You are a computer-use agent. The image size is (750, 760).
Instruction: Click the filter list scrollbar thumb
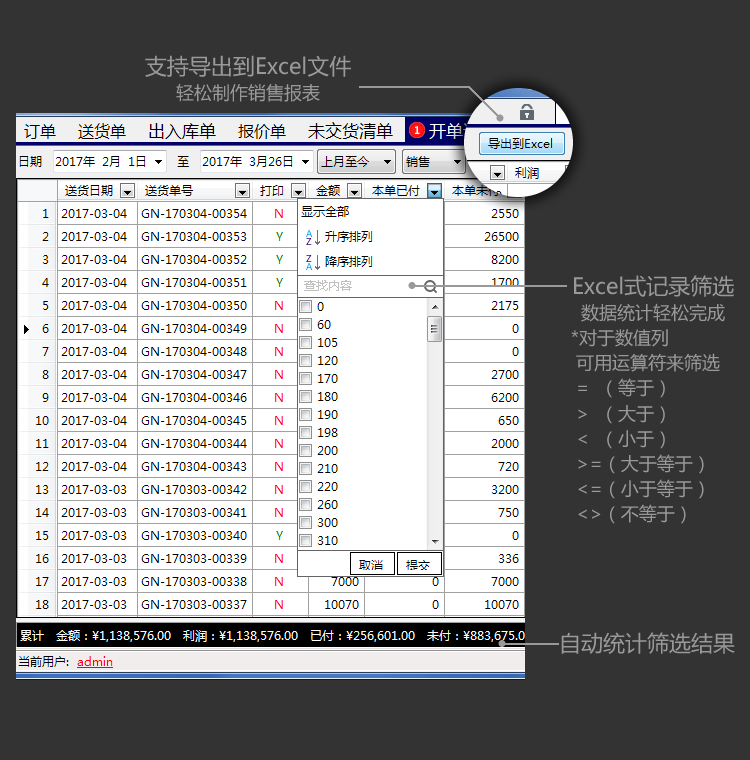click(x=434, y=329)
